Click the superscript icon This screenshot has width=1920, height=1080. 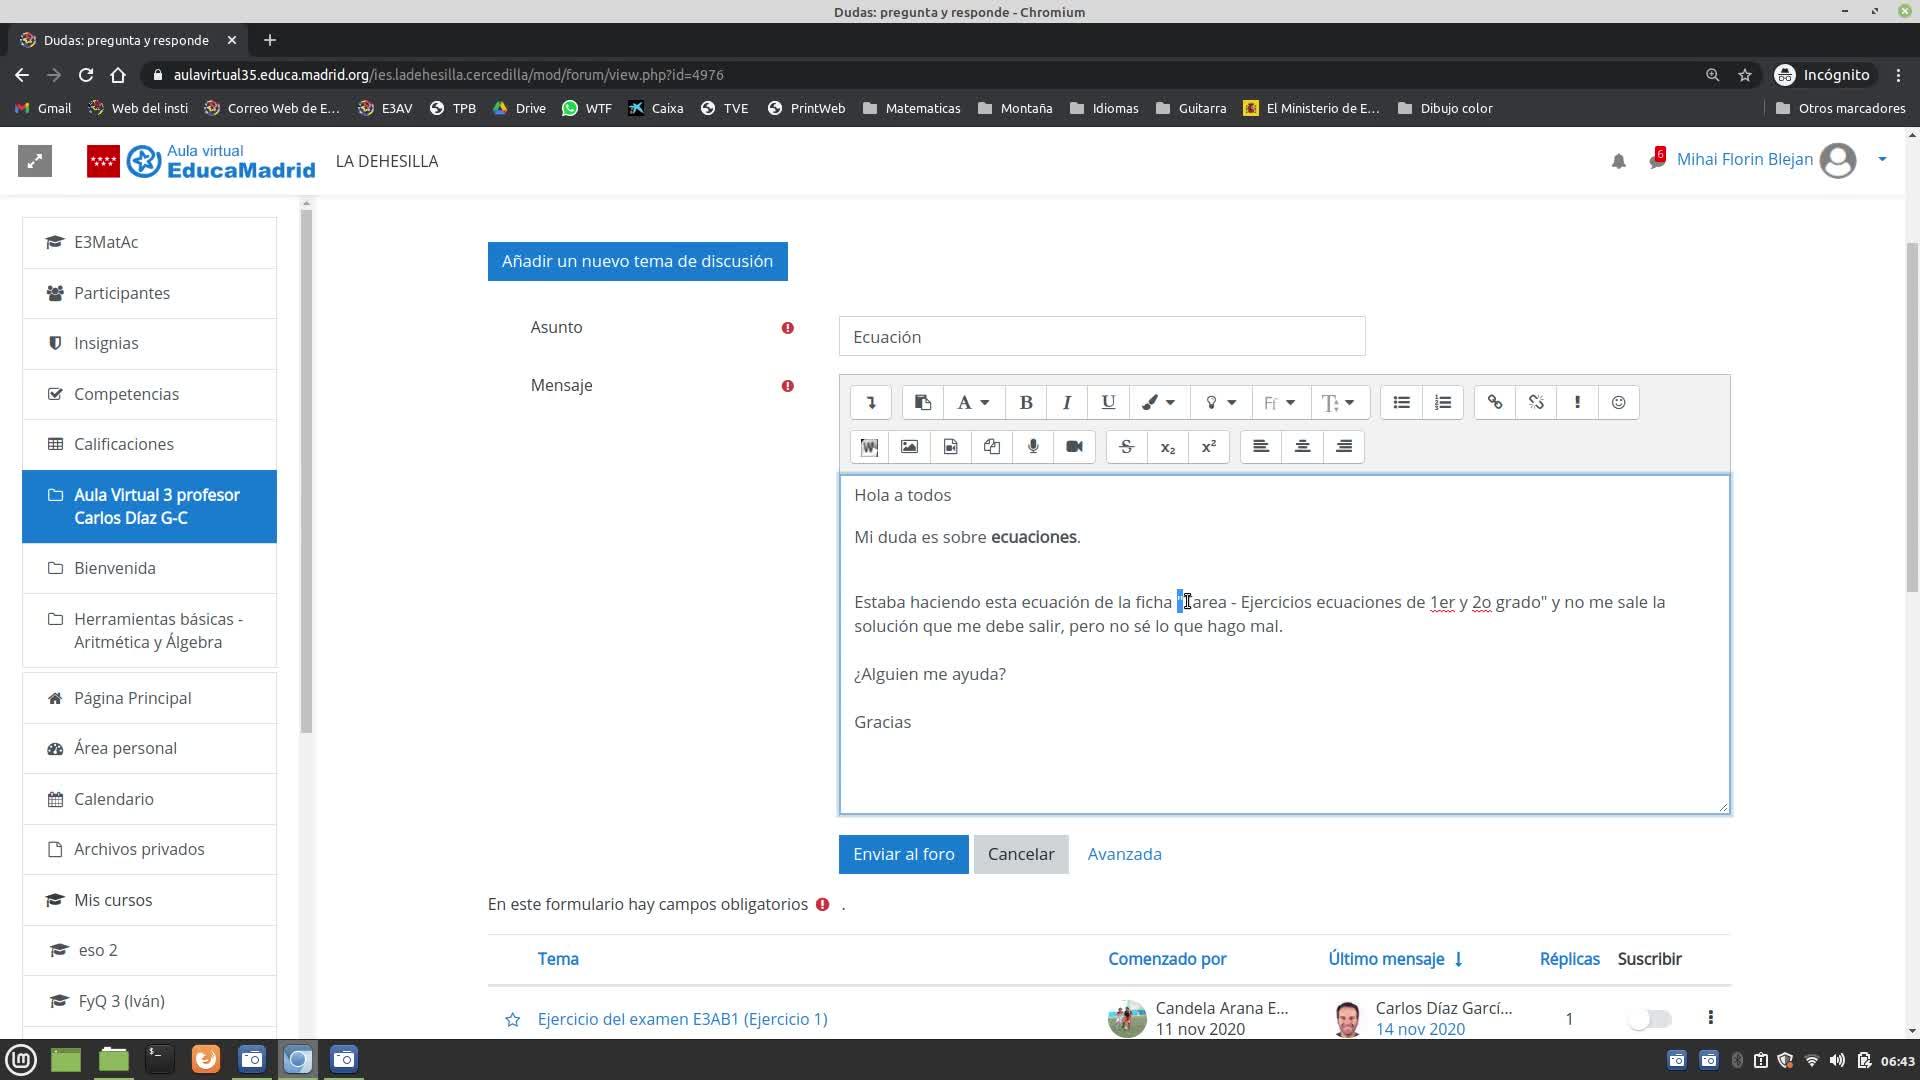pyautogui.click(x=1208, y=447)
